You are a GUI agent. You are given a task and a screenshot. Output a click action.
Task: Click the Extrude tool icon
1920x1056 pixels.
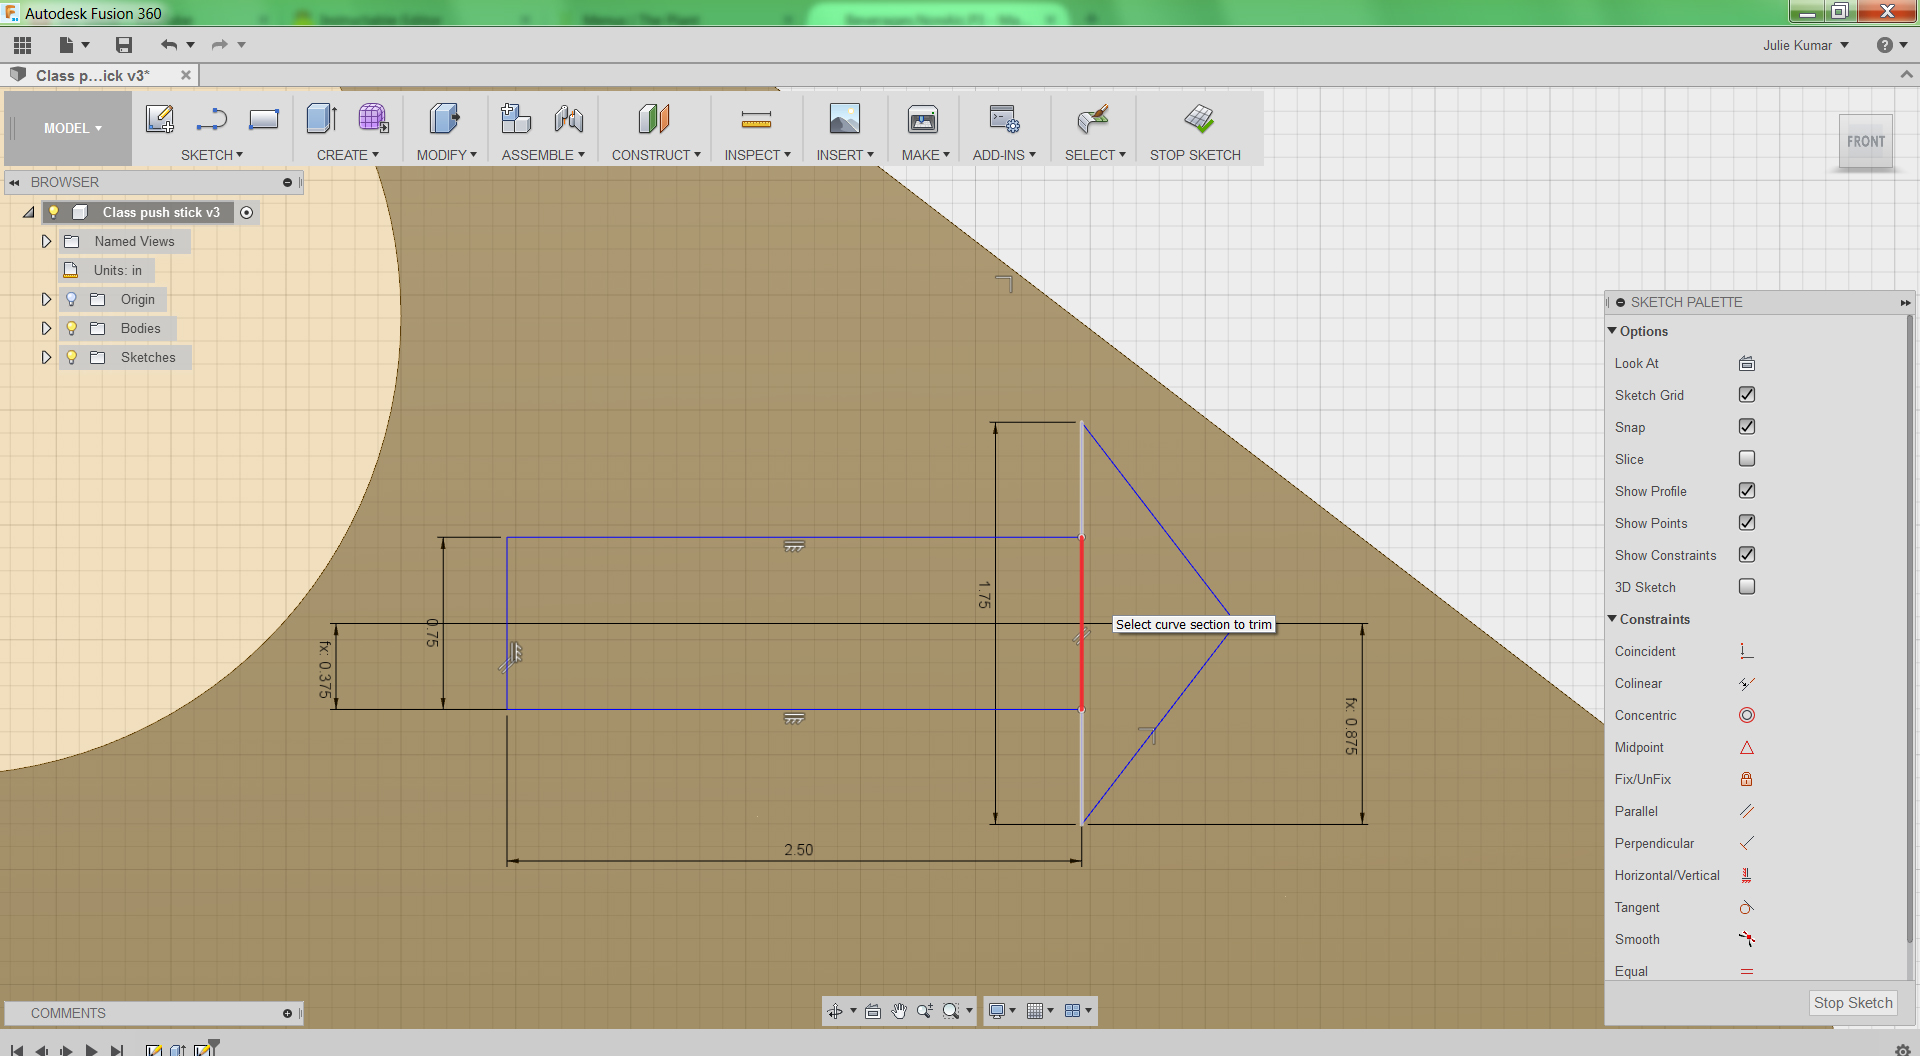pos(322,119)
